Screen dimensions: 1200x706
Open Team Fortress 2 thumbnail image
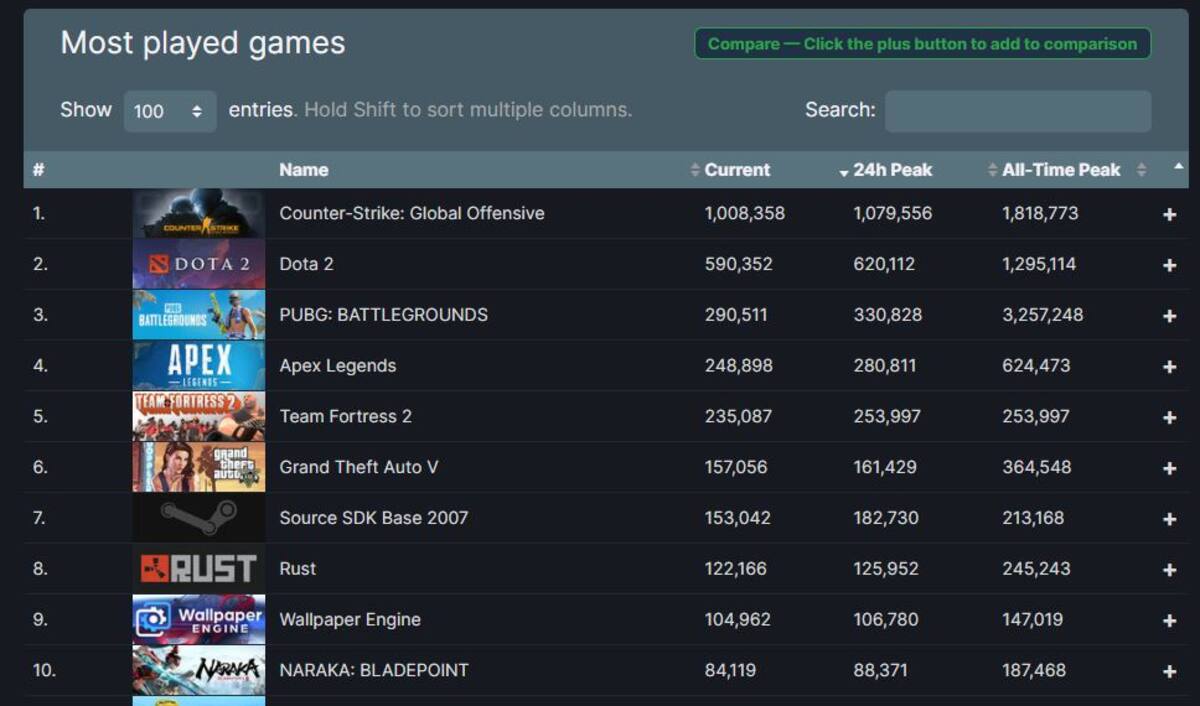click(199, 417)
